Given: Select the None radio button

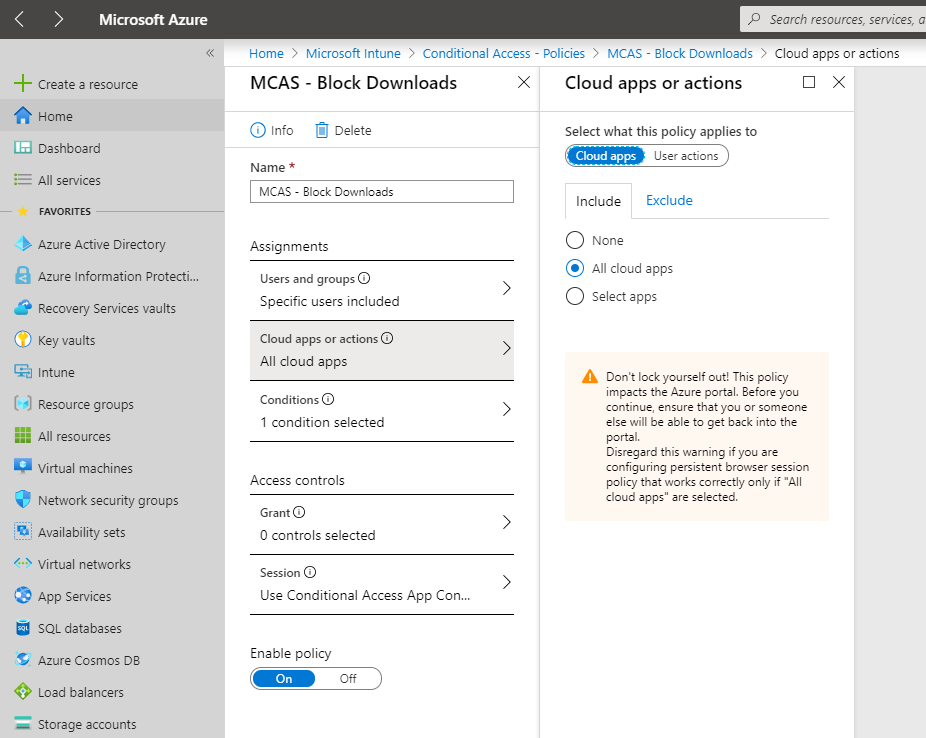Looking at the screenshot, I should [x=575, y=240].
